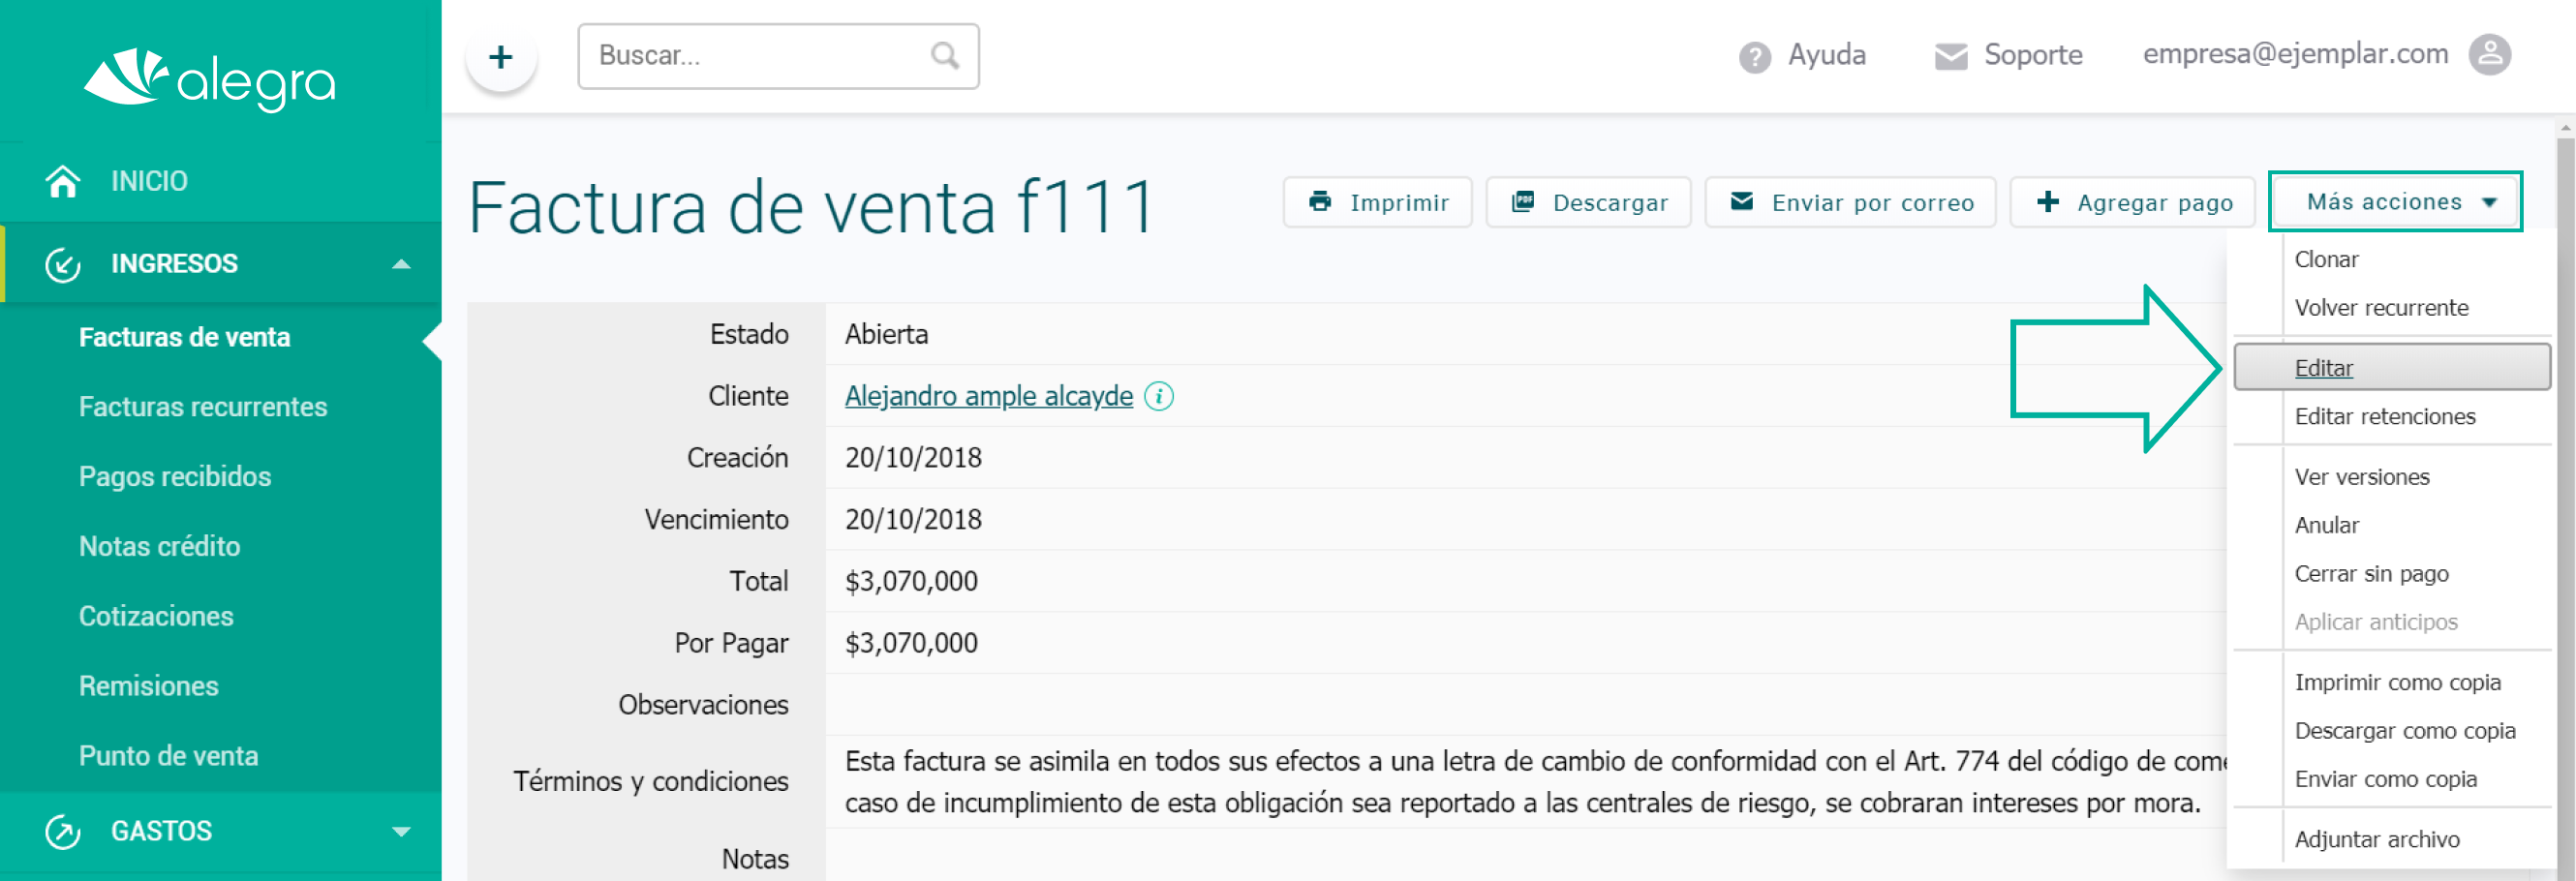Collapse the INGRESOS section arrow

401,264
